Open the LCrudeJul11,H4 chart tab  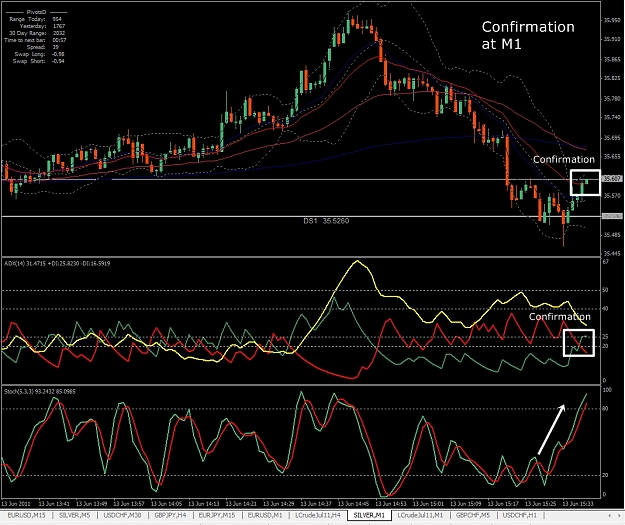(x=318, y=515)
